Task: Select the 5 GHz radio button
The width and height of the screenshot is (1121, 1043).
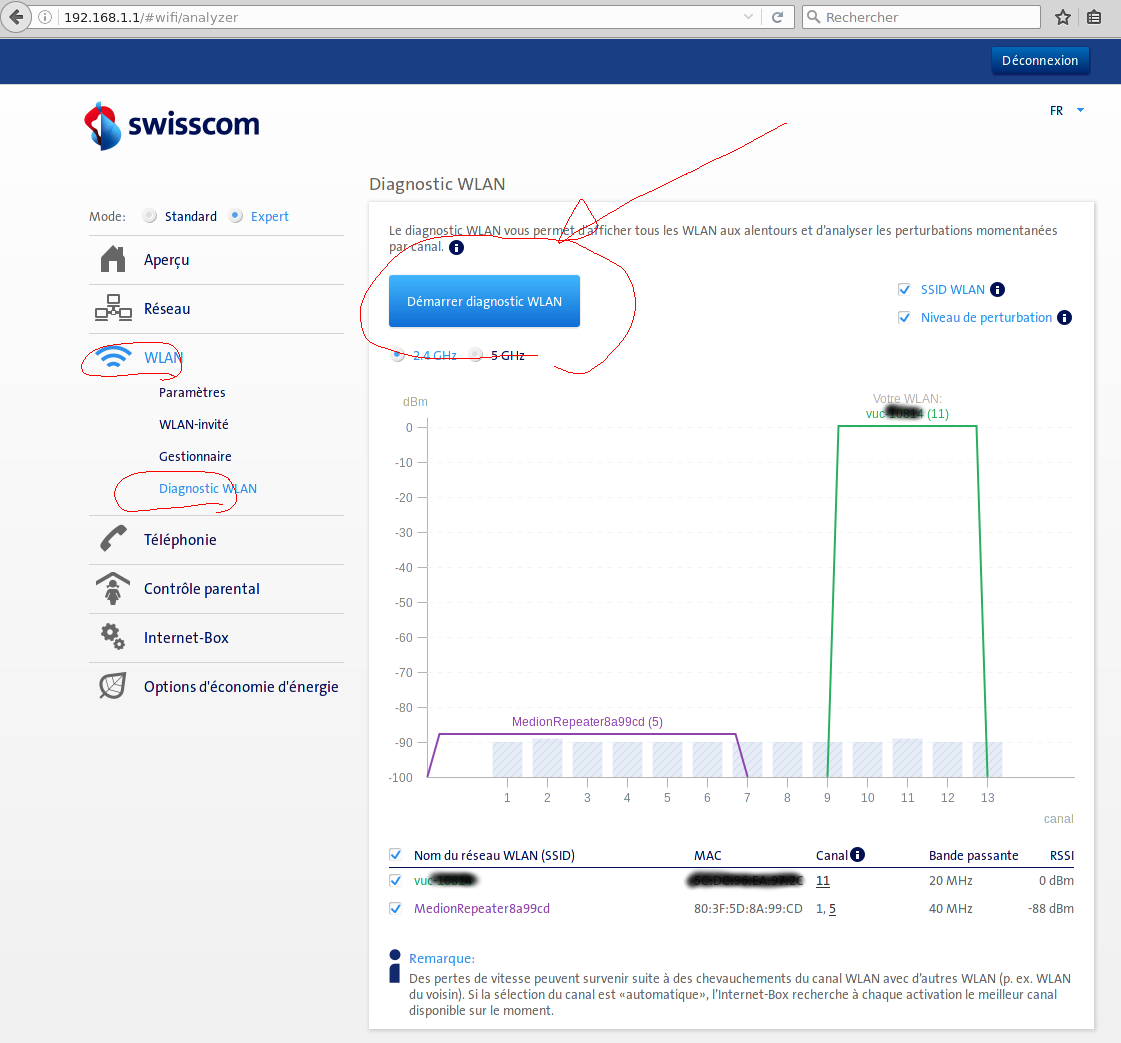Action: click(476, 355)
